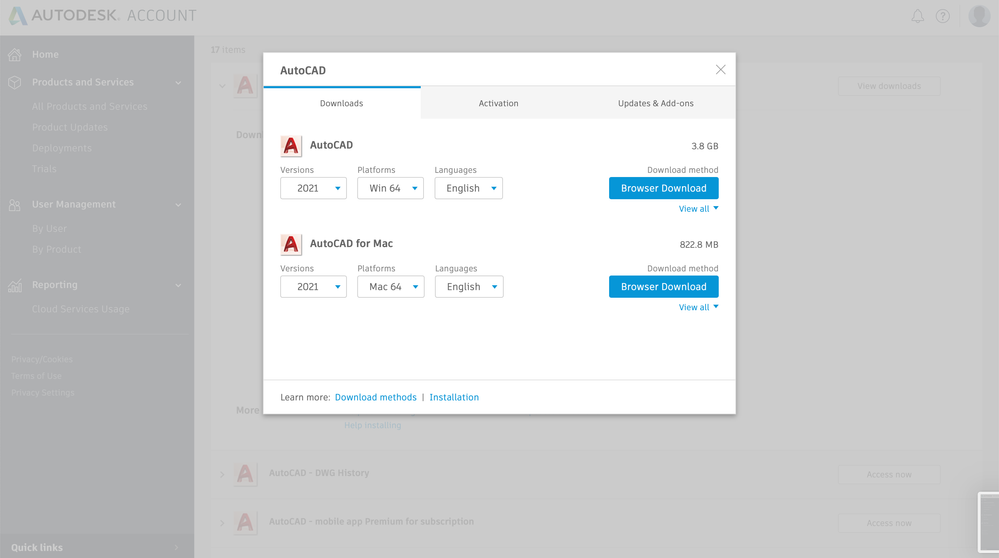Screen dimensions: 999x558
Task: Switch to the Activation tab
Action: [x=498, y=103]
